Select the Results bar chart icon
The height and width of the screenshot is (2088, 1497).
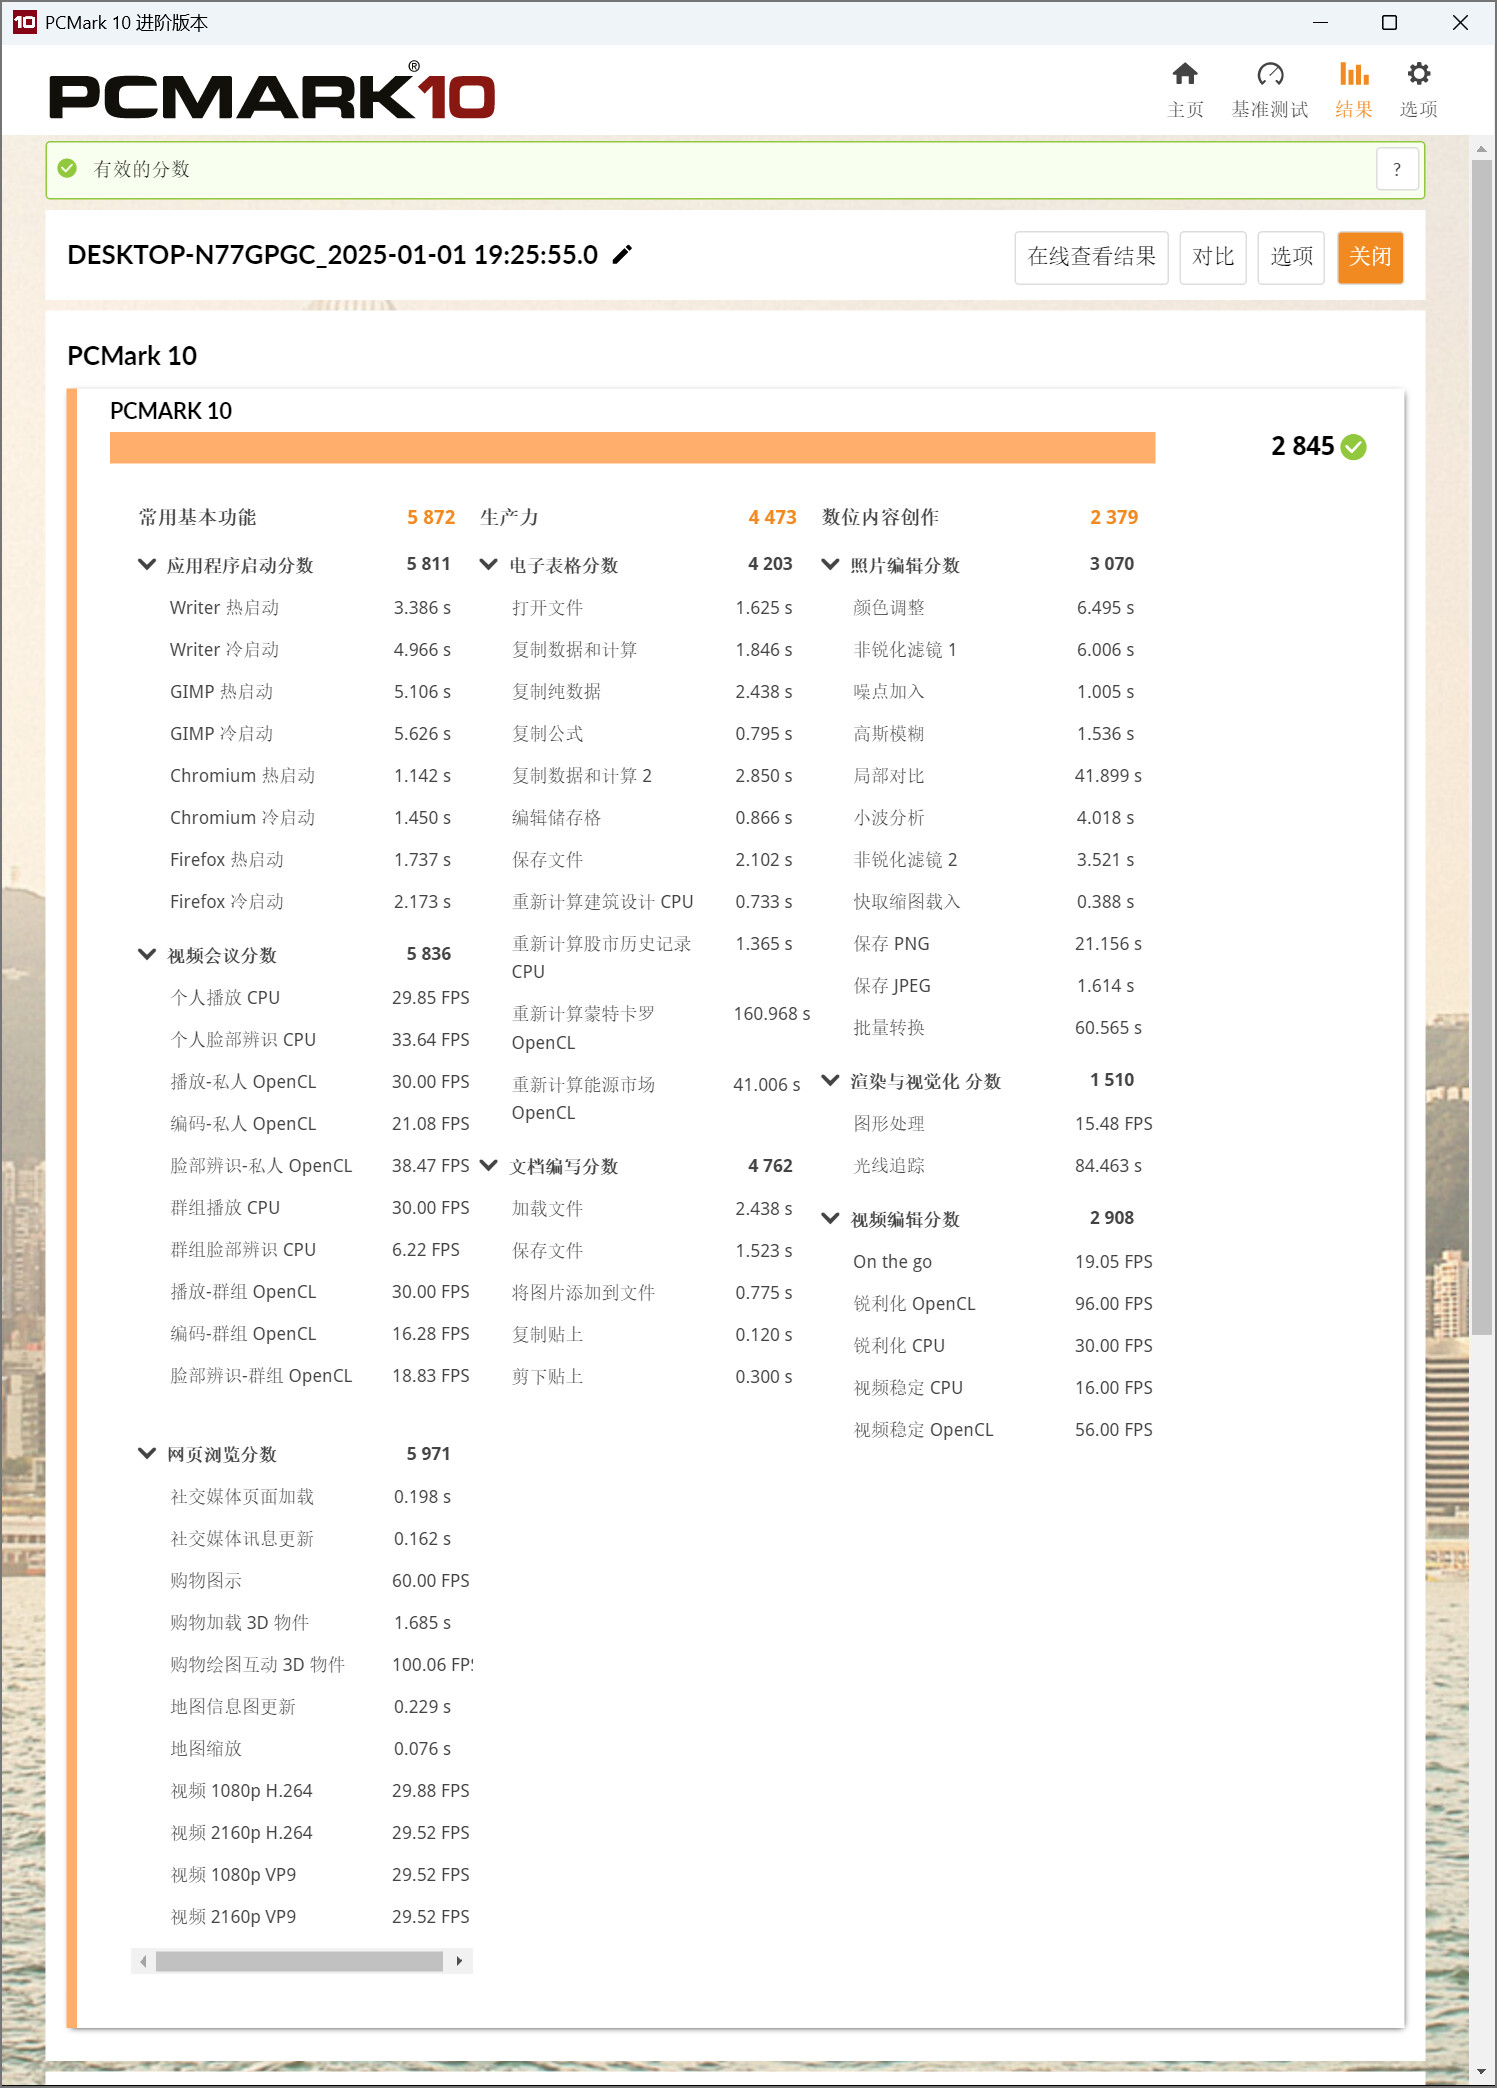click(1354, 75)
